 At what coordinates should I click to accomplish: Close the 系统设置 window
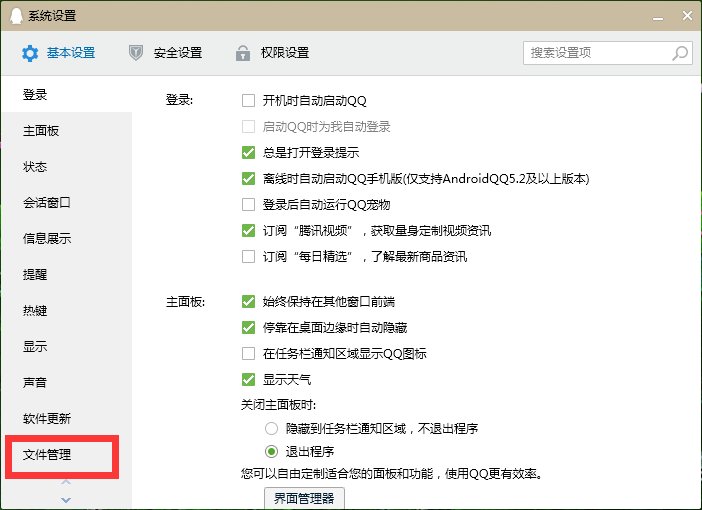[687, 16]
